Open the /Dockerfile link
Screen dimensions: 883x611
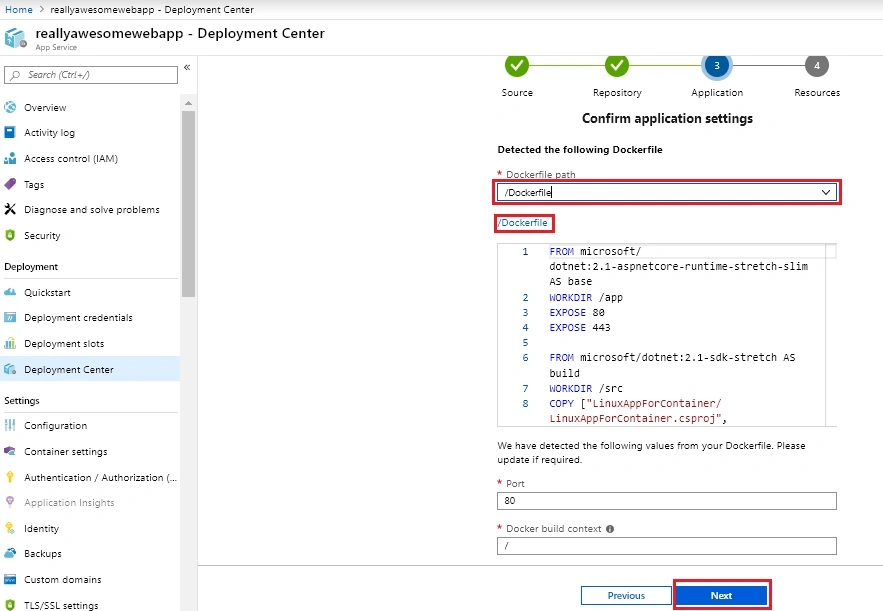click(523, 222)
